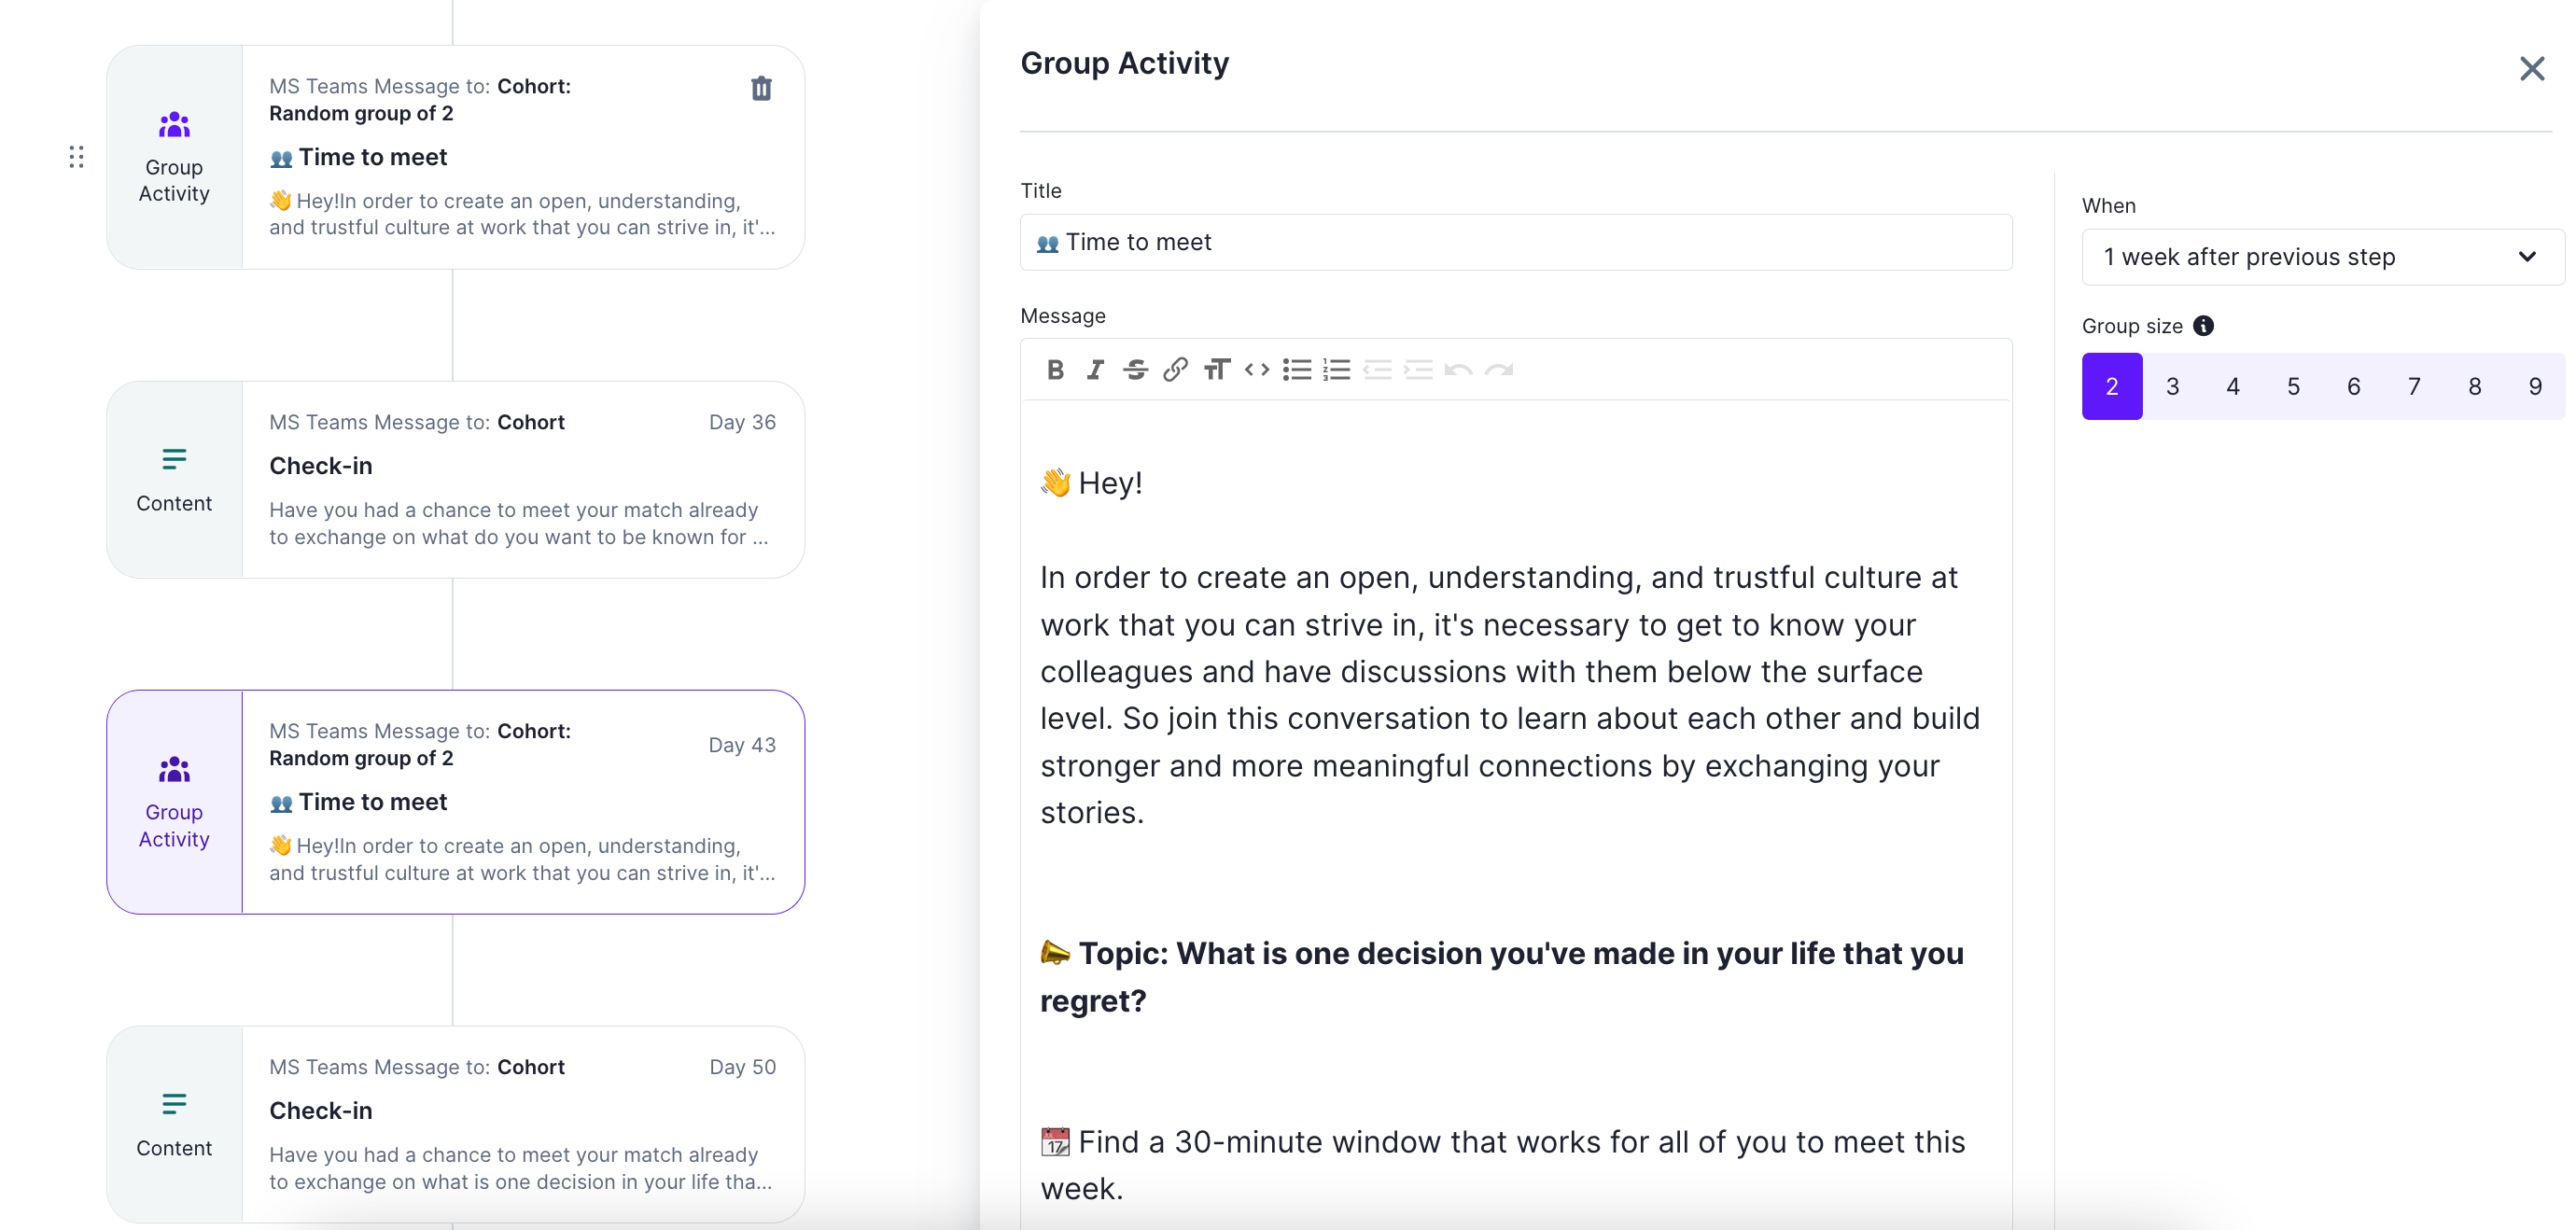Screen dimensions: 2576x1230
Task: Apply italic formatting in message toolbar
Action: click(1095, 370)
